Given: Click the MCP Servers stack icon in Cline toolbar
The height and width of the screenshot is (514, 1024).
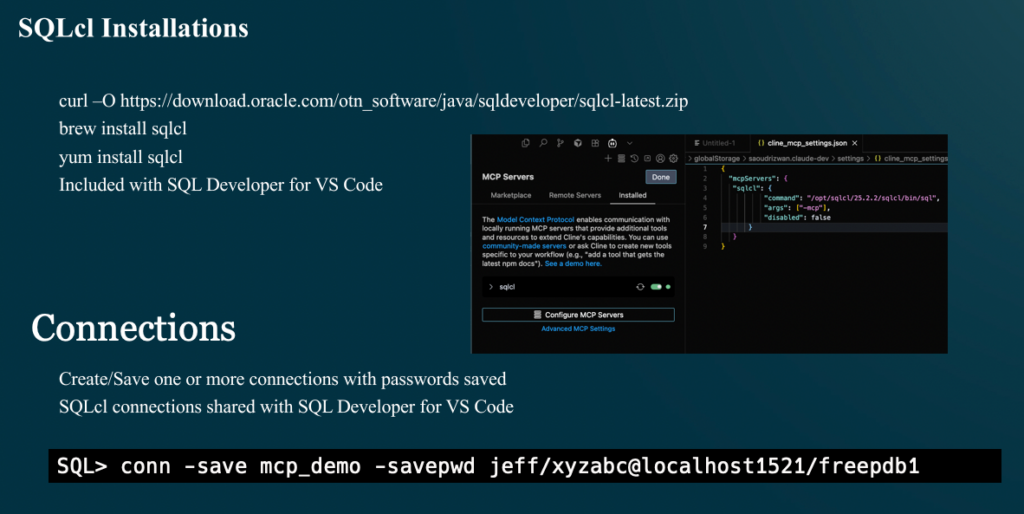Looking at the screenshot, I should tap(621, 158).
